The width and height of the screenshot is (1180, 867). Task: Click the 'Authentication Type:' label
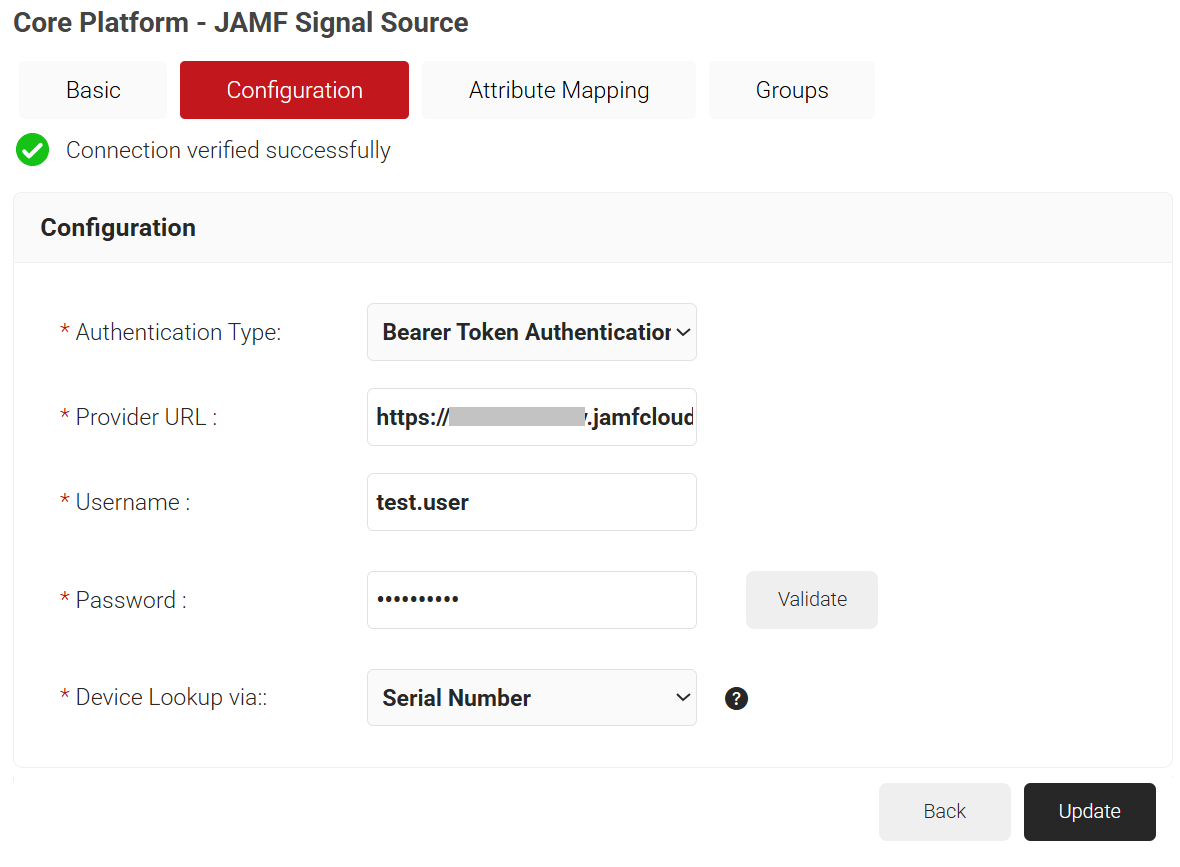(178, 333)
